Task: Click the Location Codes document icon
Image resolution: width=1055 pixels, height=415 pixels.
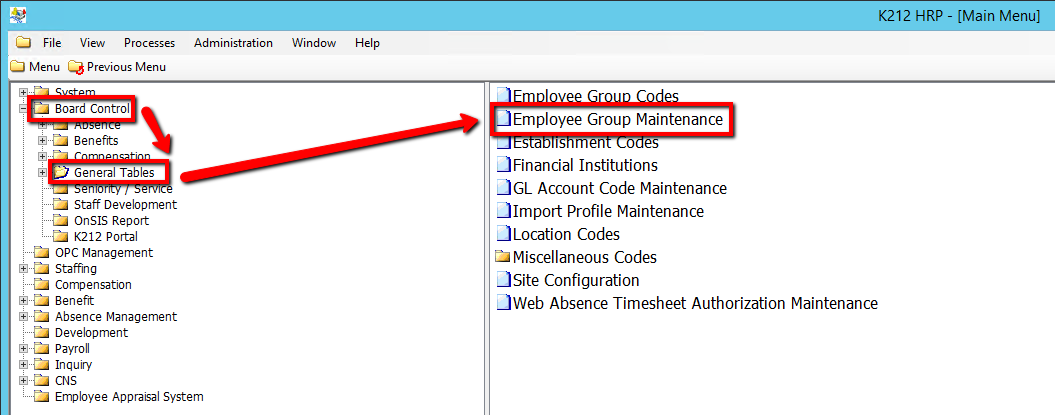Action: [x=503, y=234]
